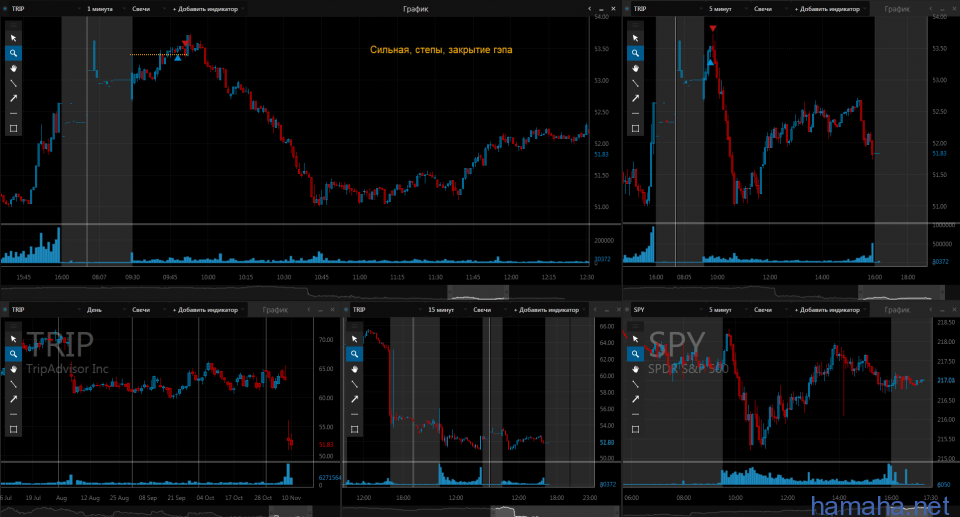Choose the hand pan tool in TRIP 1-minute chart
960x517 pixels.
(13, 68)
